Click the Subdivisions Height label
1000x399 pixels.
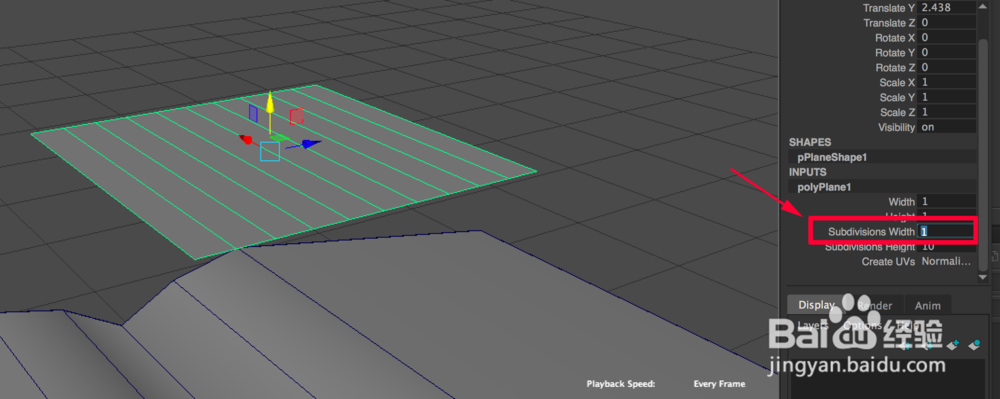click(x=870, y=247)
